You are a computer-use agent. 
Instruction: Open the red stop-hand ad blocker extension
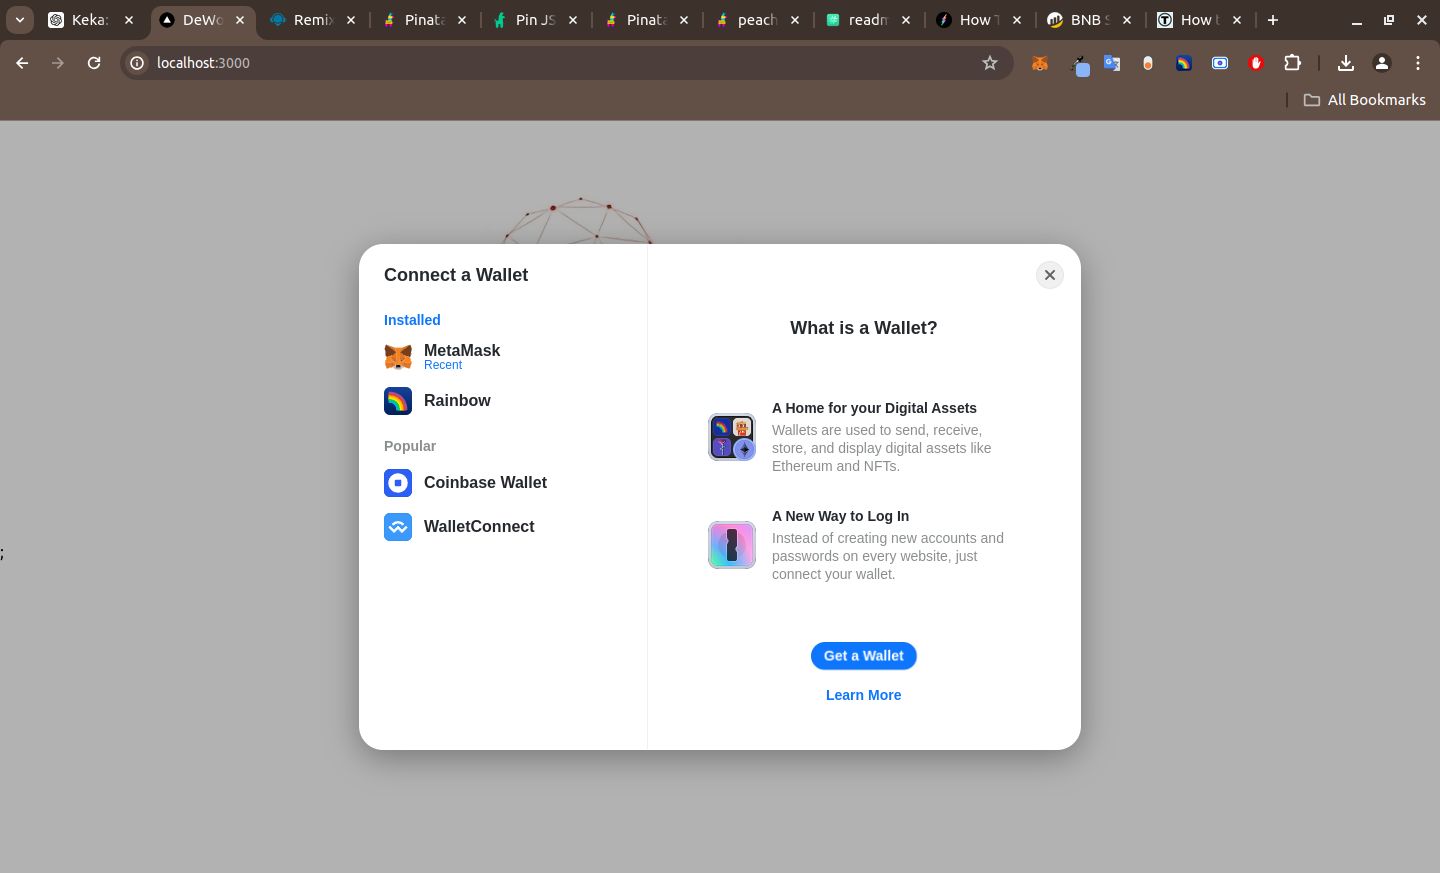(x=1256, y=63)
